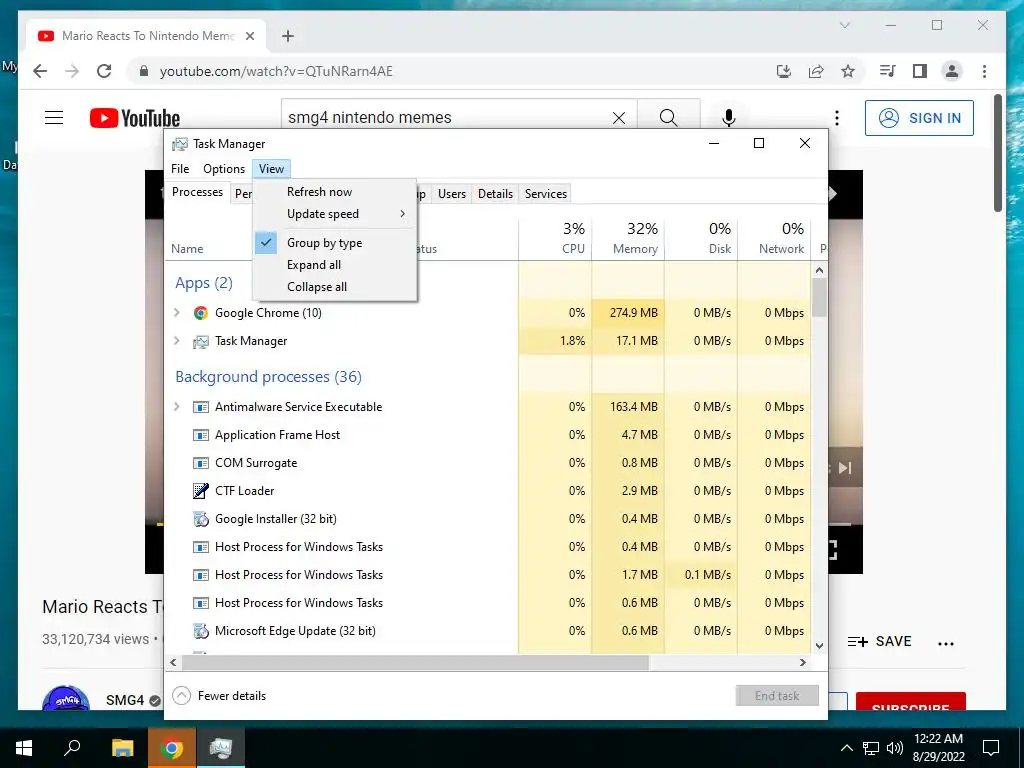Click the Application Frame Host icon
This screenshot has width=1024, height=768.
[x=200, y=435]
